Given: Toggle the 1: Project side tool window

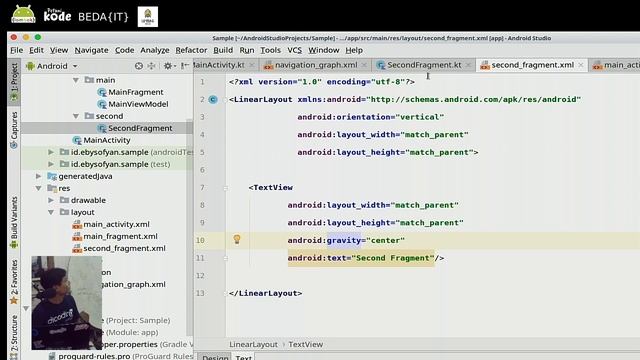Looking at the screenshot, I should [14, 82].
